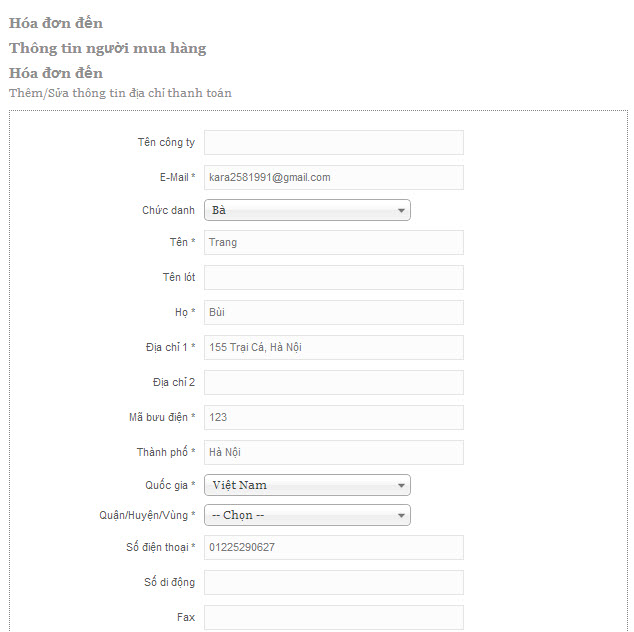Click the Thành phố field with Hà Nội
This screenshot has width=634, height=632.
click(334, 452)
